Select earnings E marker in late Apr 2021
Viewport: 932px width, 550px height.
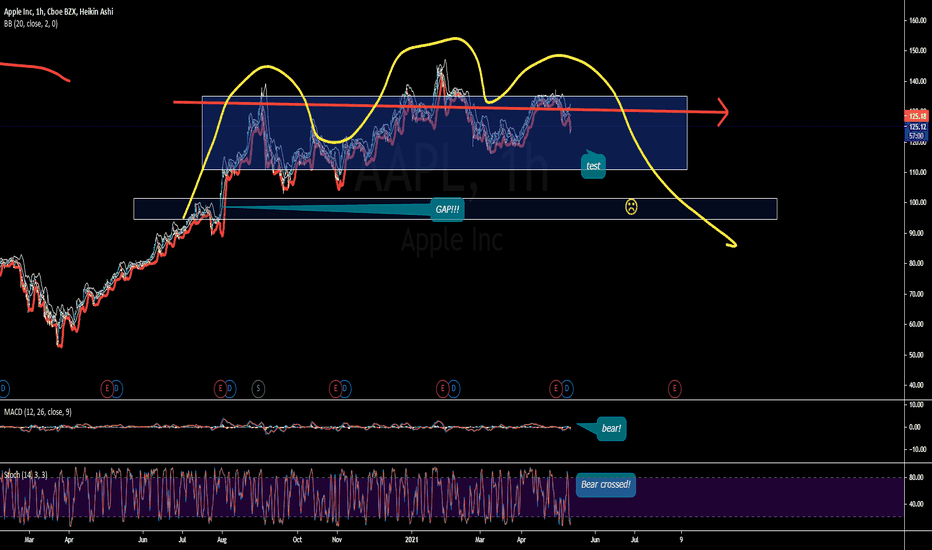556,389
